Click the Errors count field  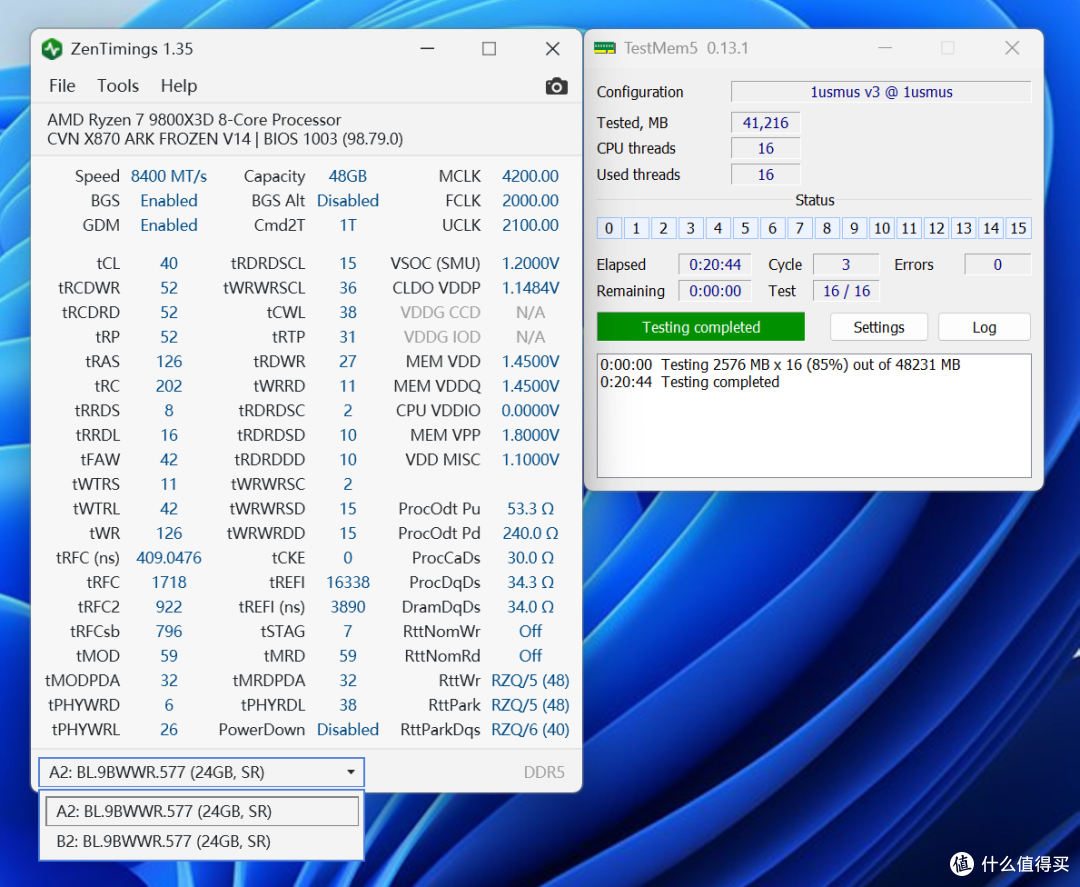coord(997,264)
